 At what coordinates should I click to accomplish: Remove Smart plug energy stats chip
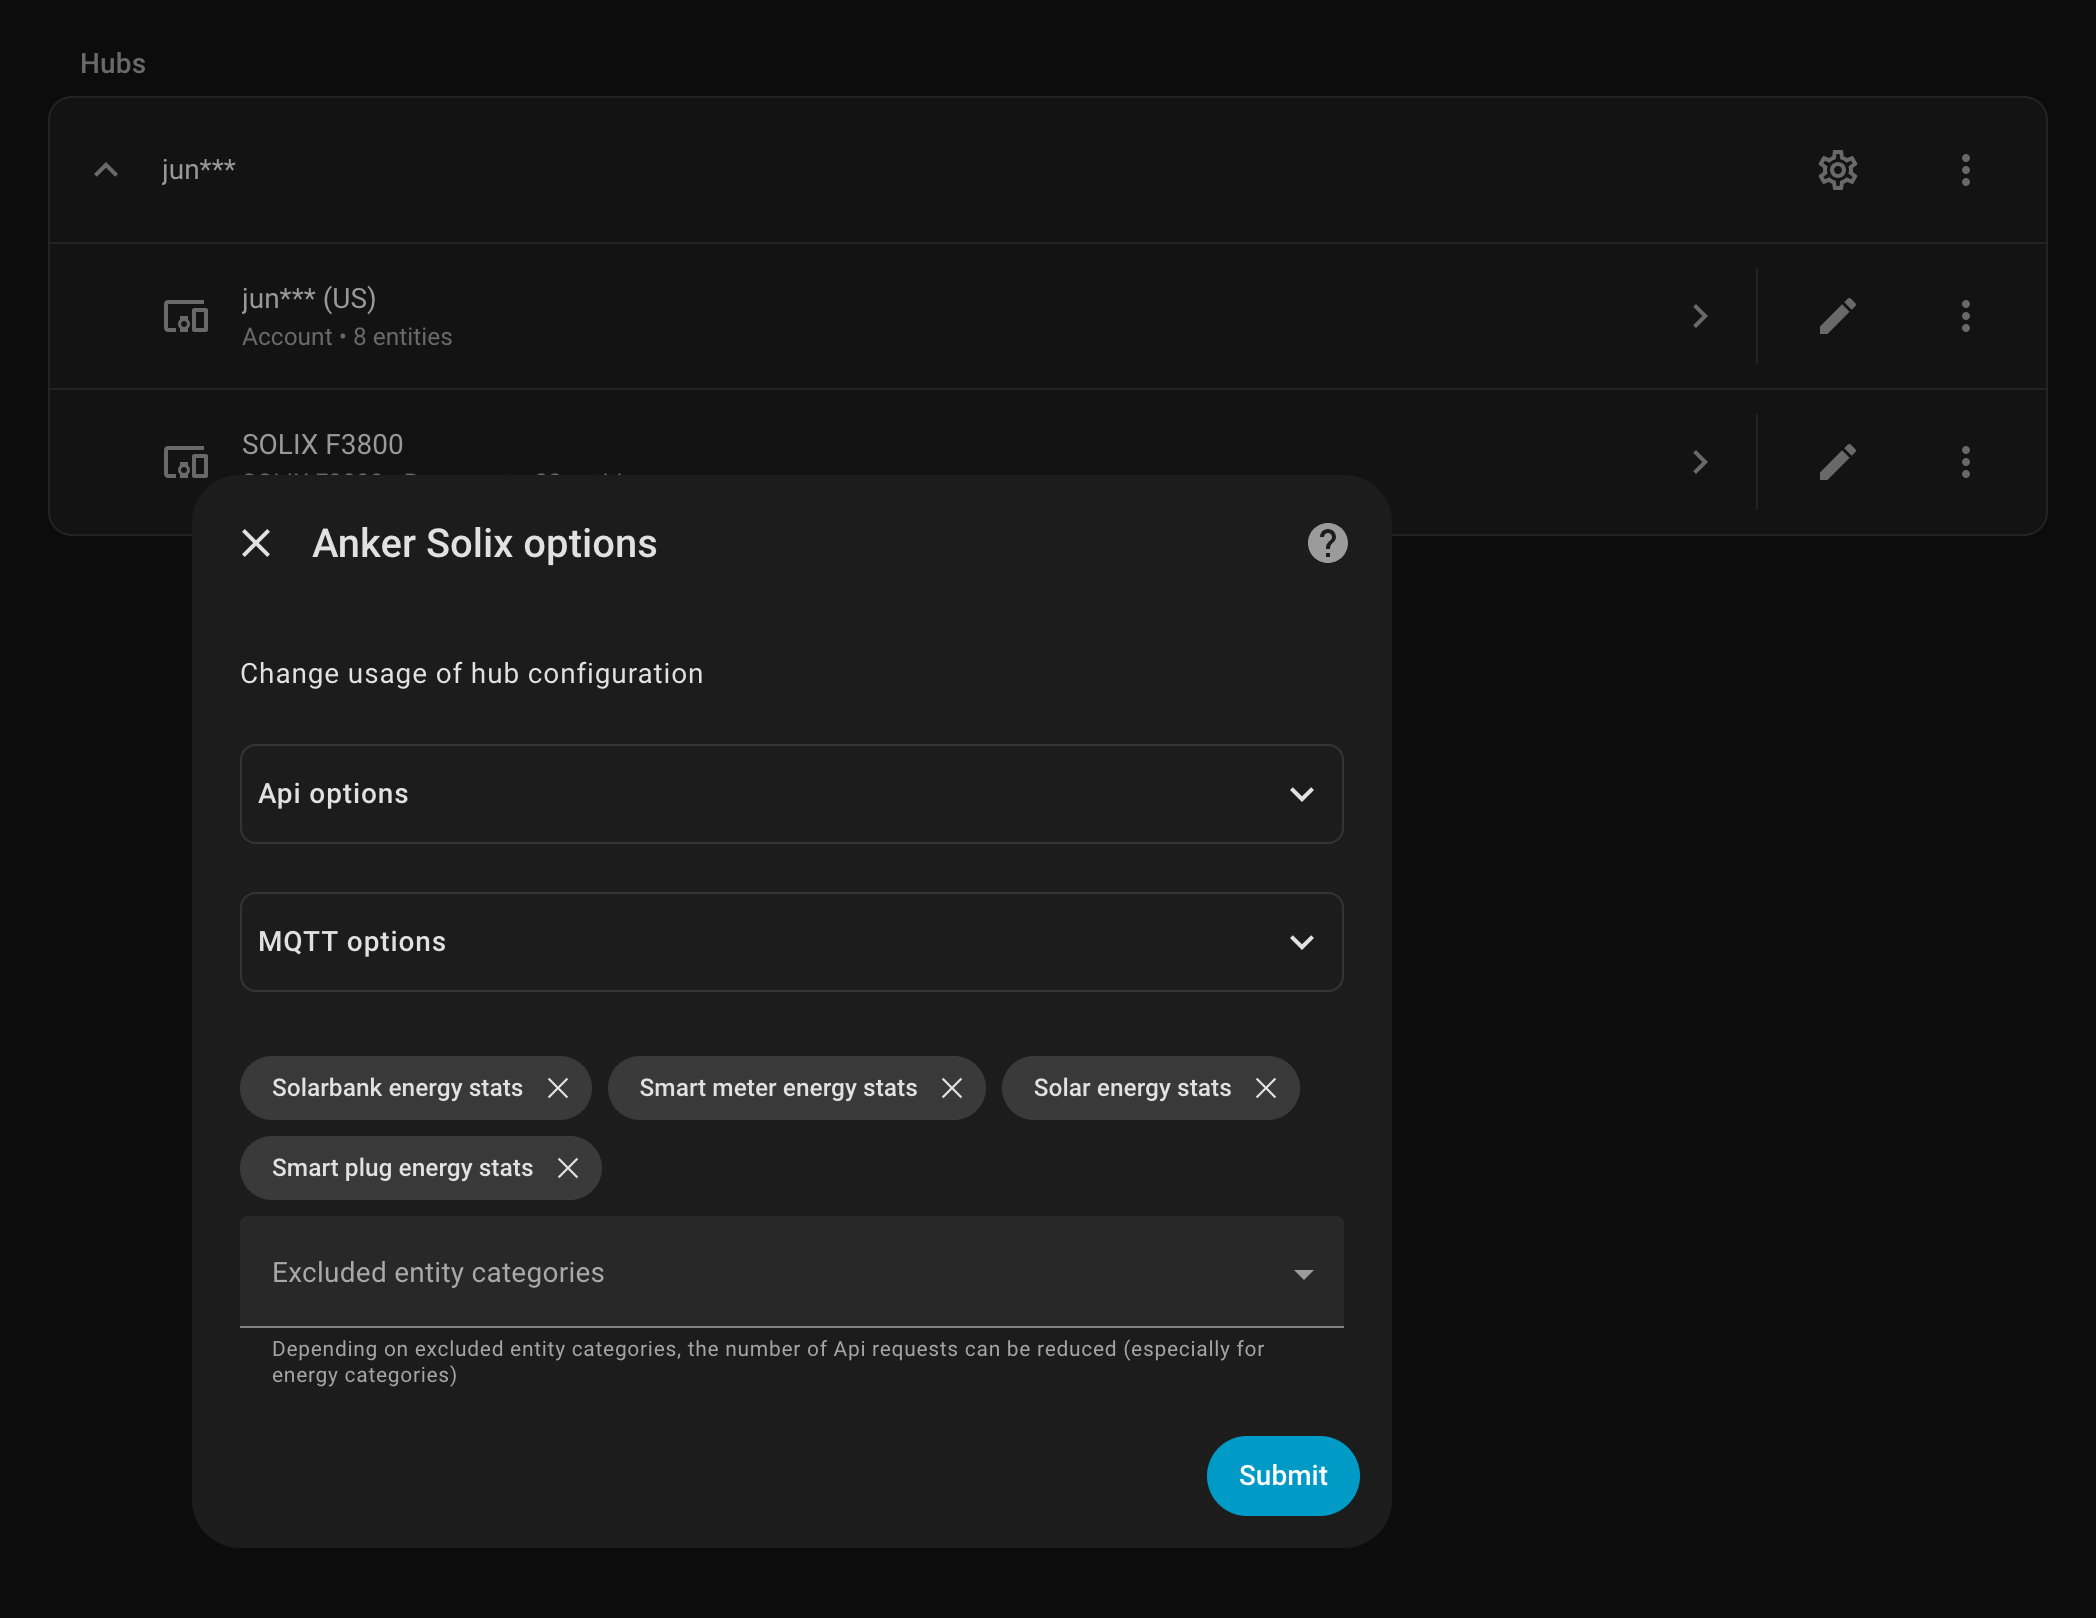tap(568, 1168)
